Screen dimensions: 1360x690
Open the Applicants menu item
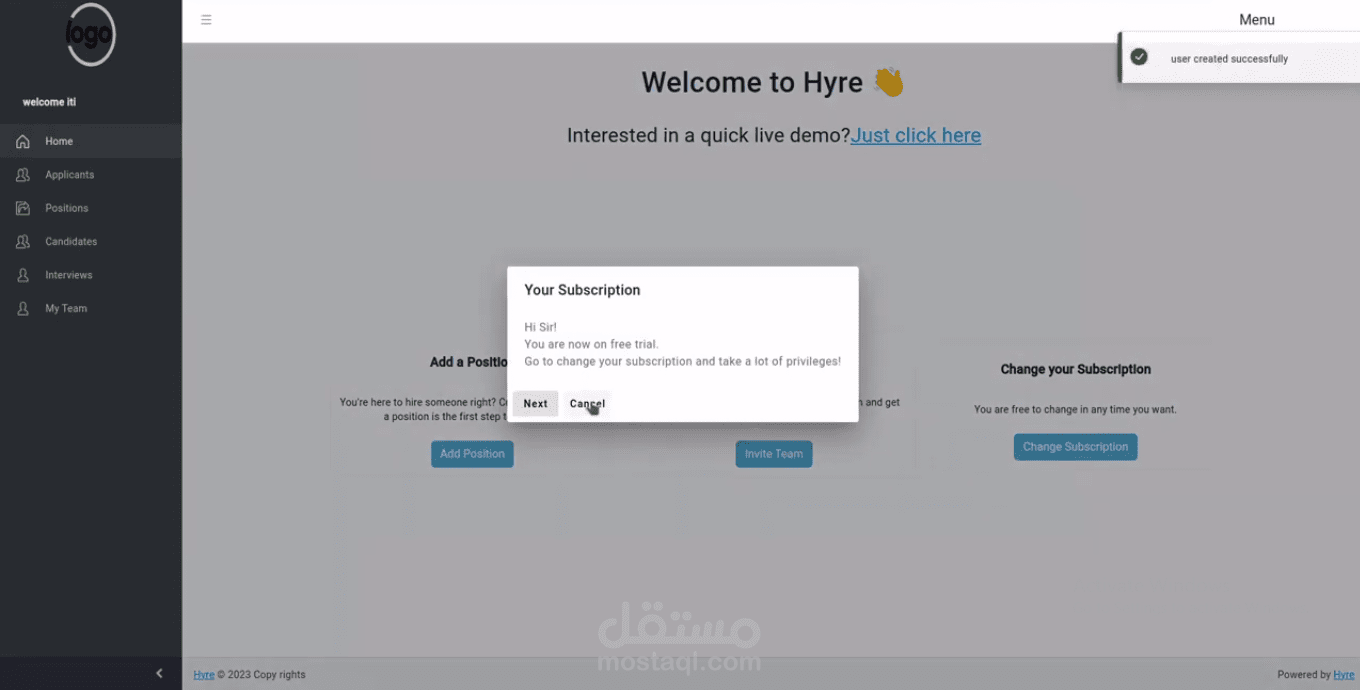click(x=91, y=175)
